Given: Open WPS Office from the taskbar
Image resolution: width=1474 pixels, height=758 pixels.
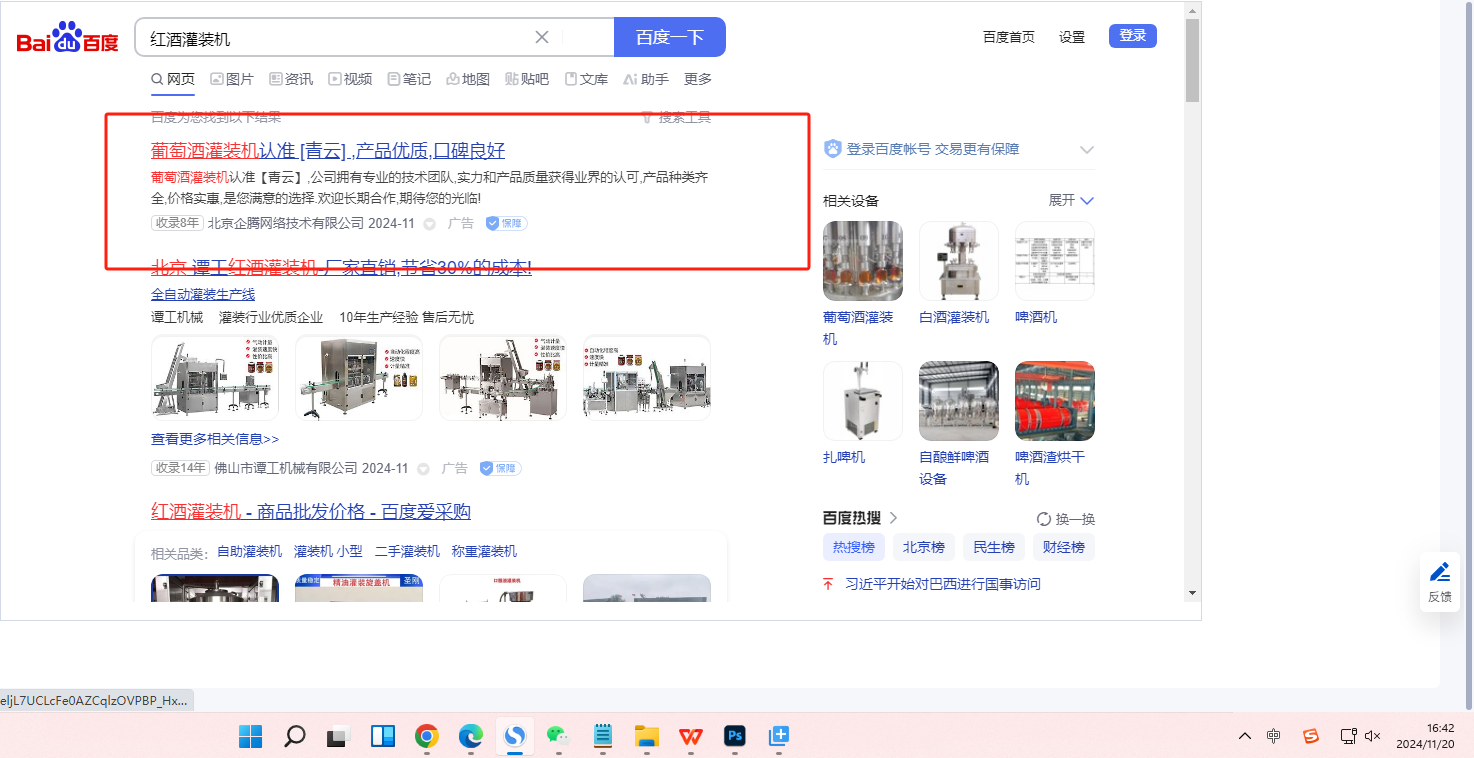Looking at the screenshot, I should 691,737.
